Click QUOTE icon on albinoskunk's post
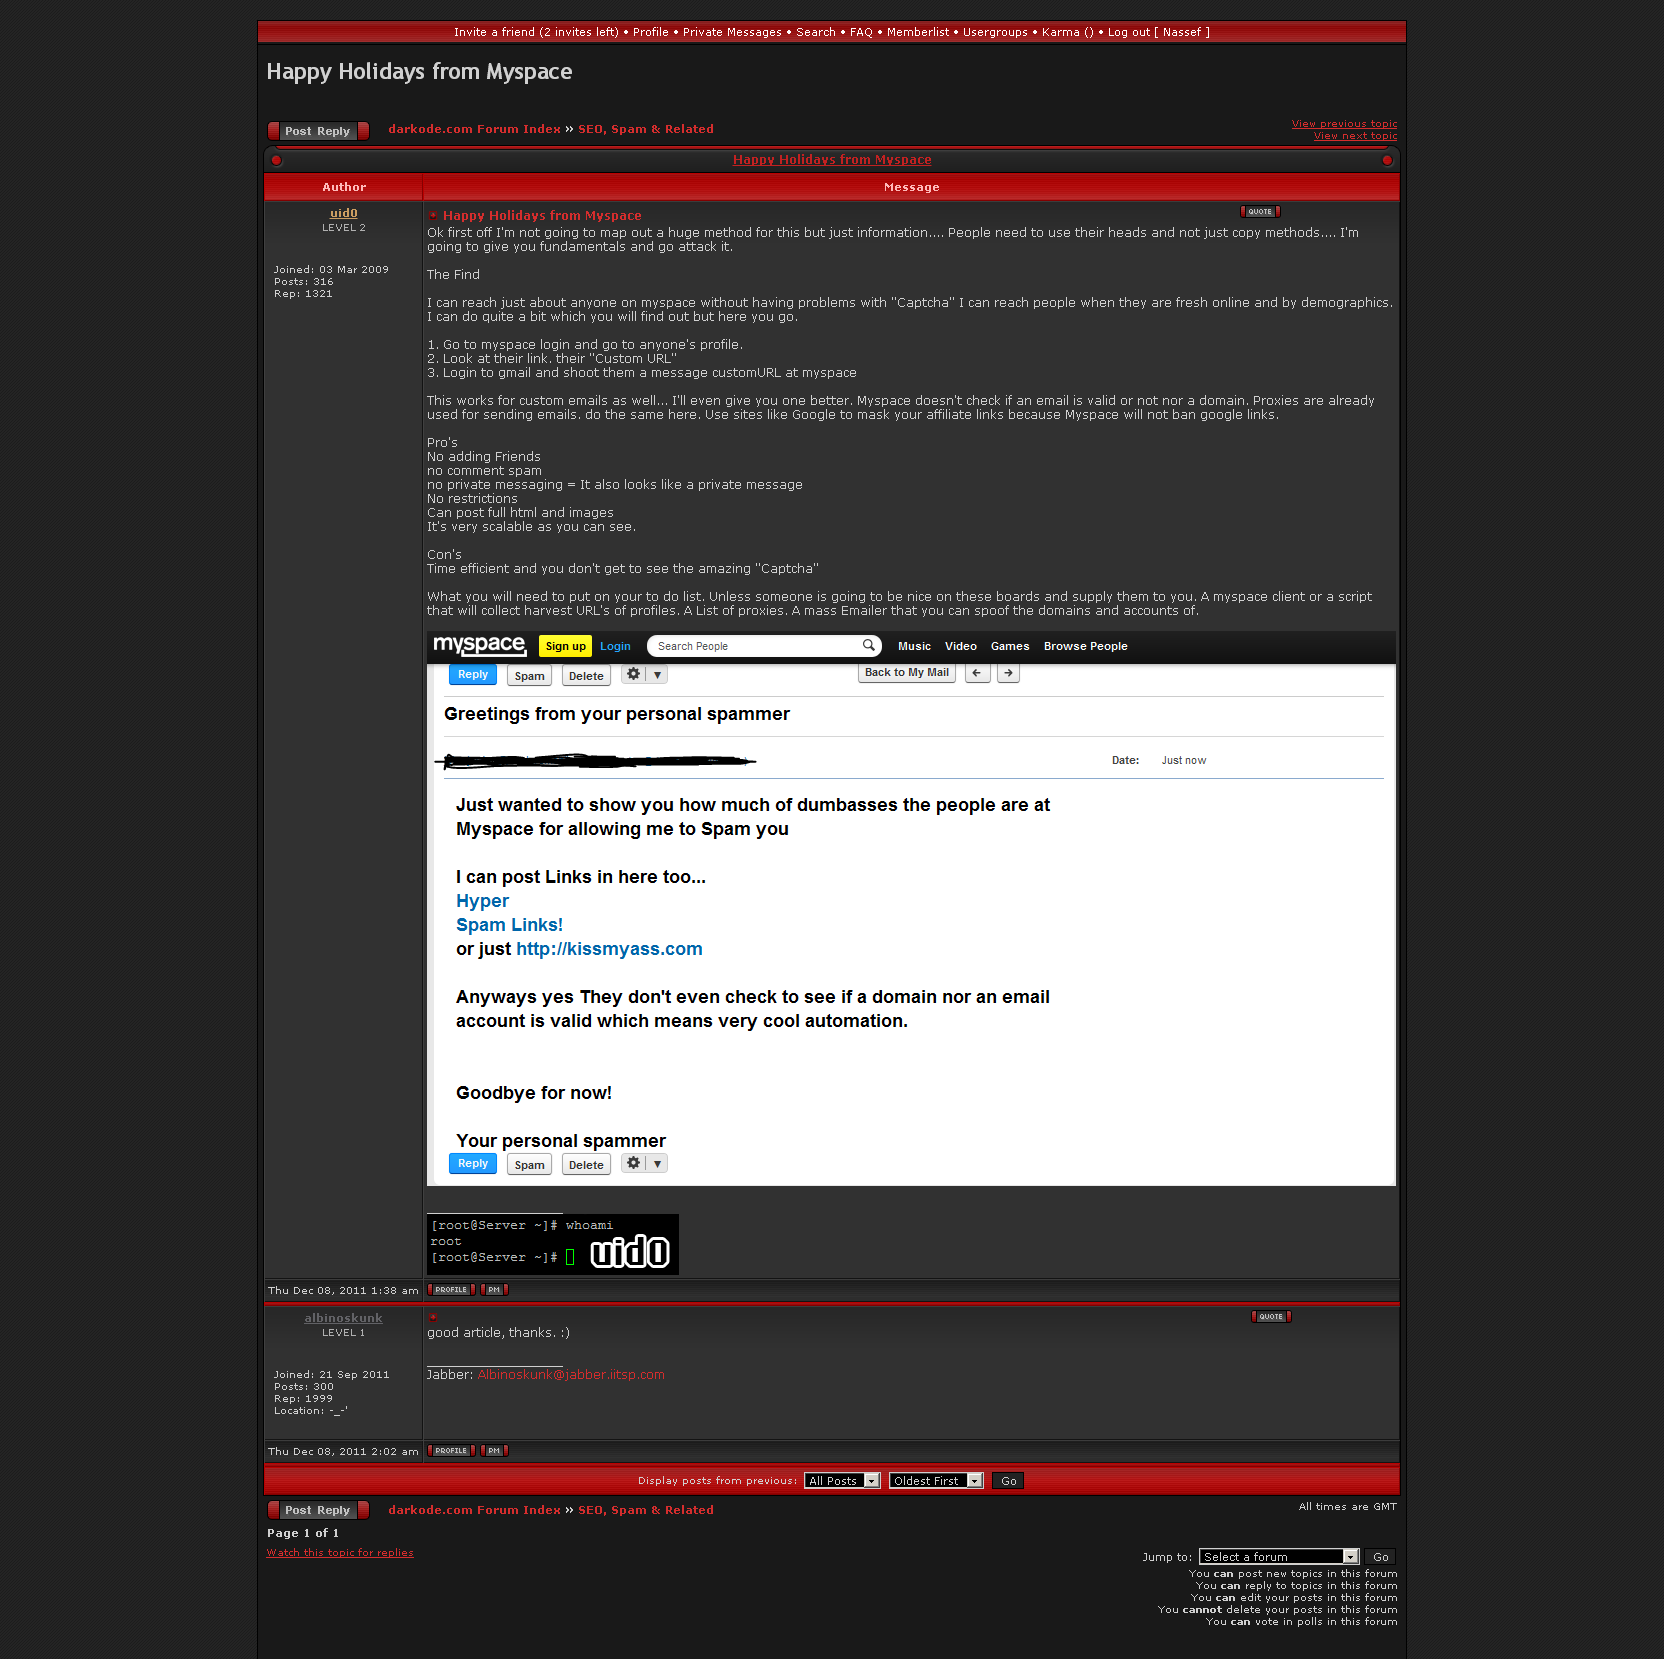The height and width of the screenshot is (1659, 1664). pos(1271,1317)
